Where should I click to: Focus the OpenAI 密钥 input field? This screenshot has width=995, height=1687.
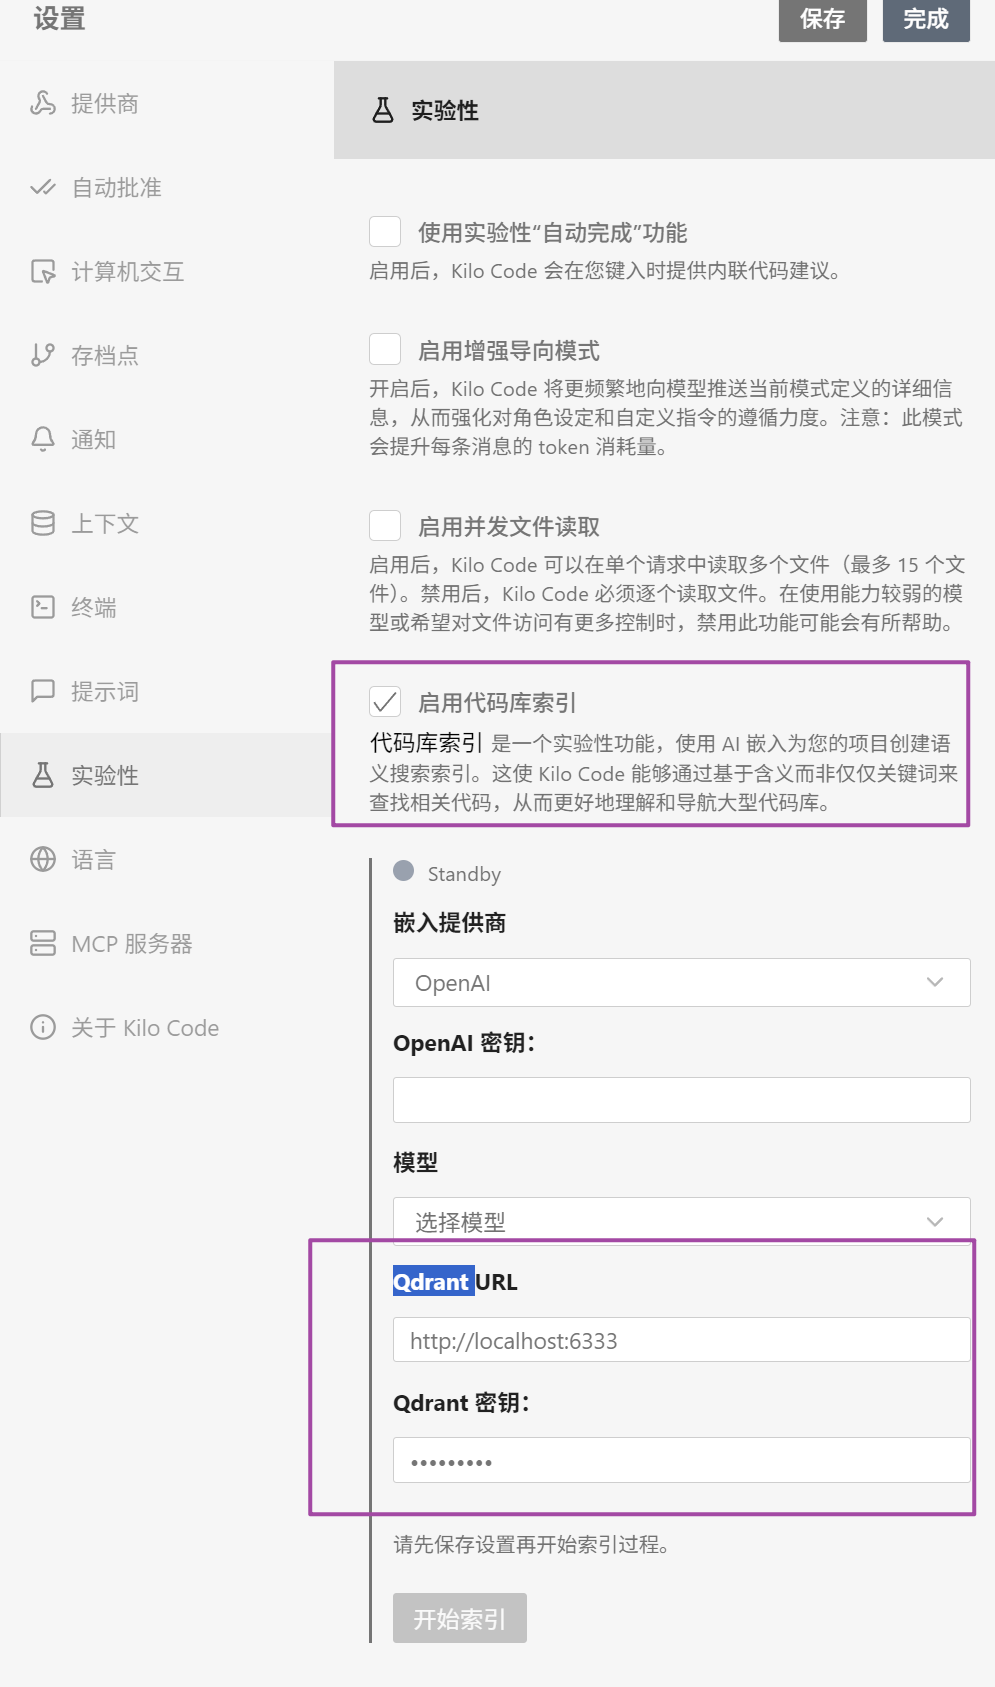(x=682, y=1100)
